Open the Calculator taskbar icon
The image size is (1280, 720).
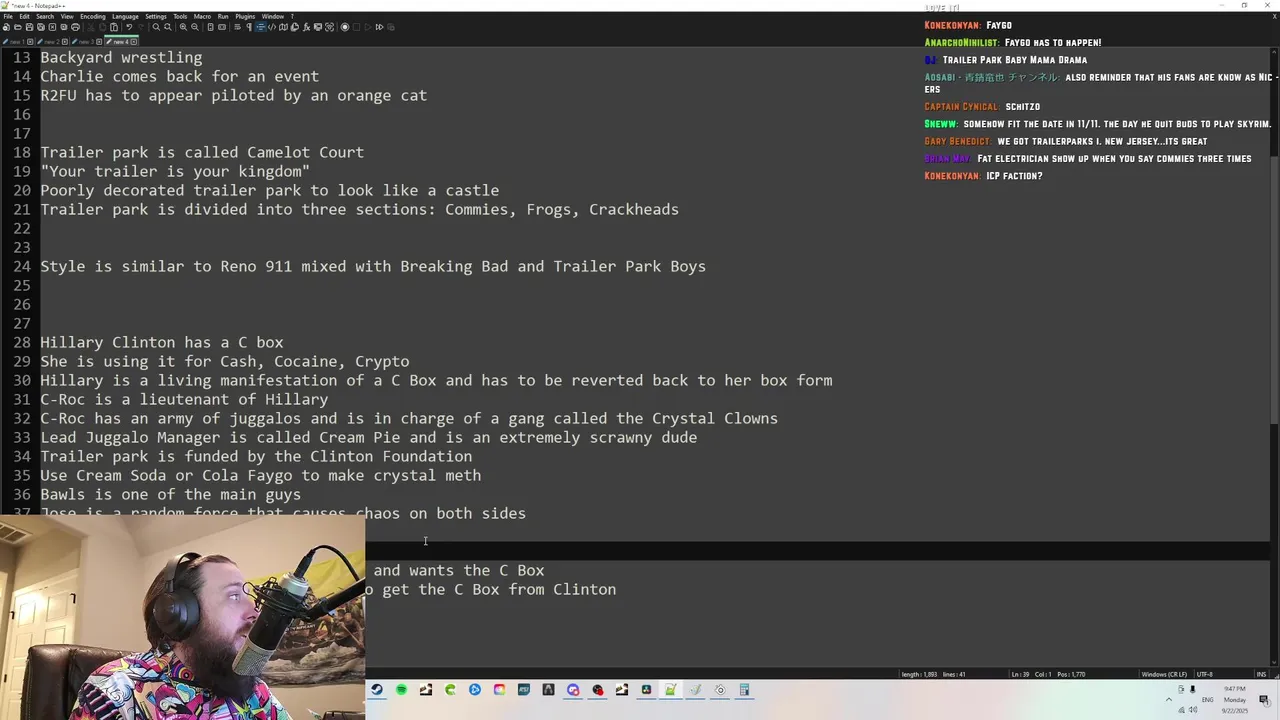744,690
